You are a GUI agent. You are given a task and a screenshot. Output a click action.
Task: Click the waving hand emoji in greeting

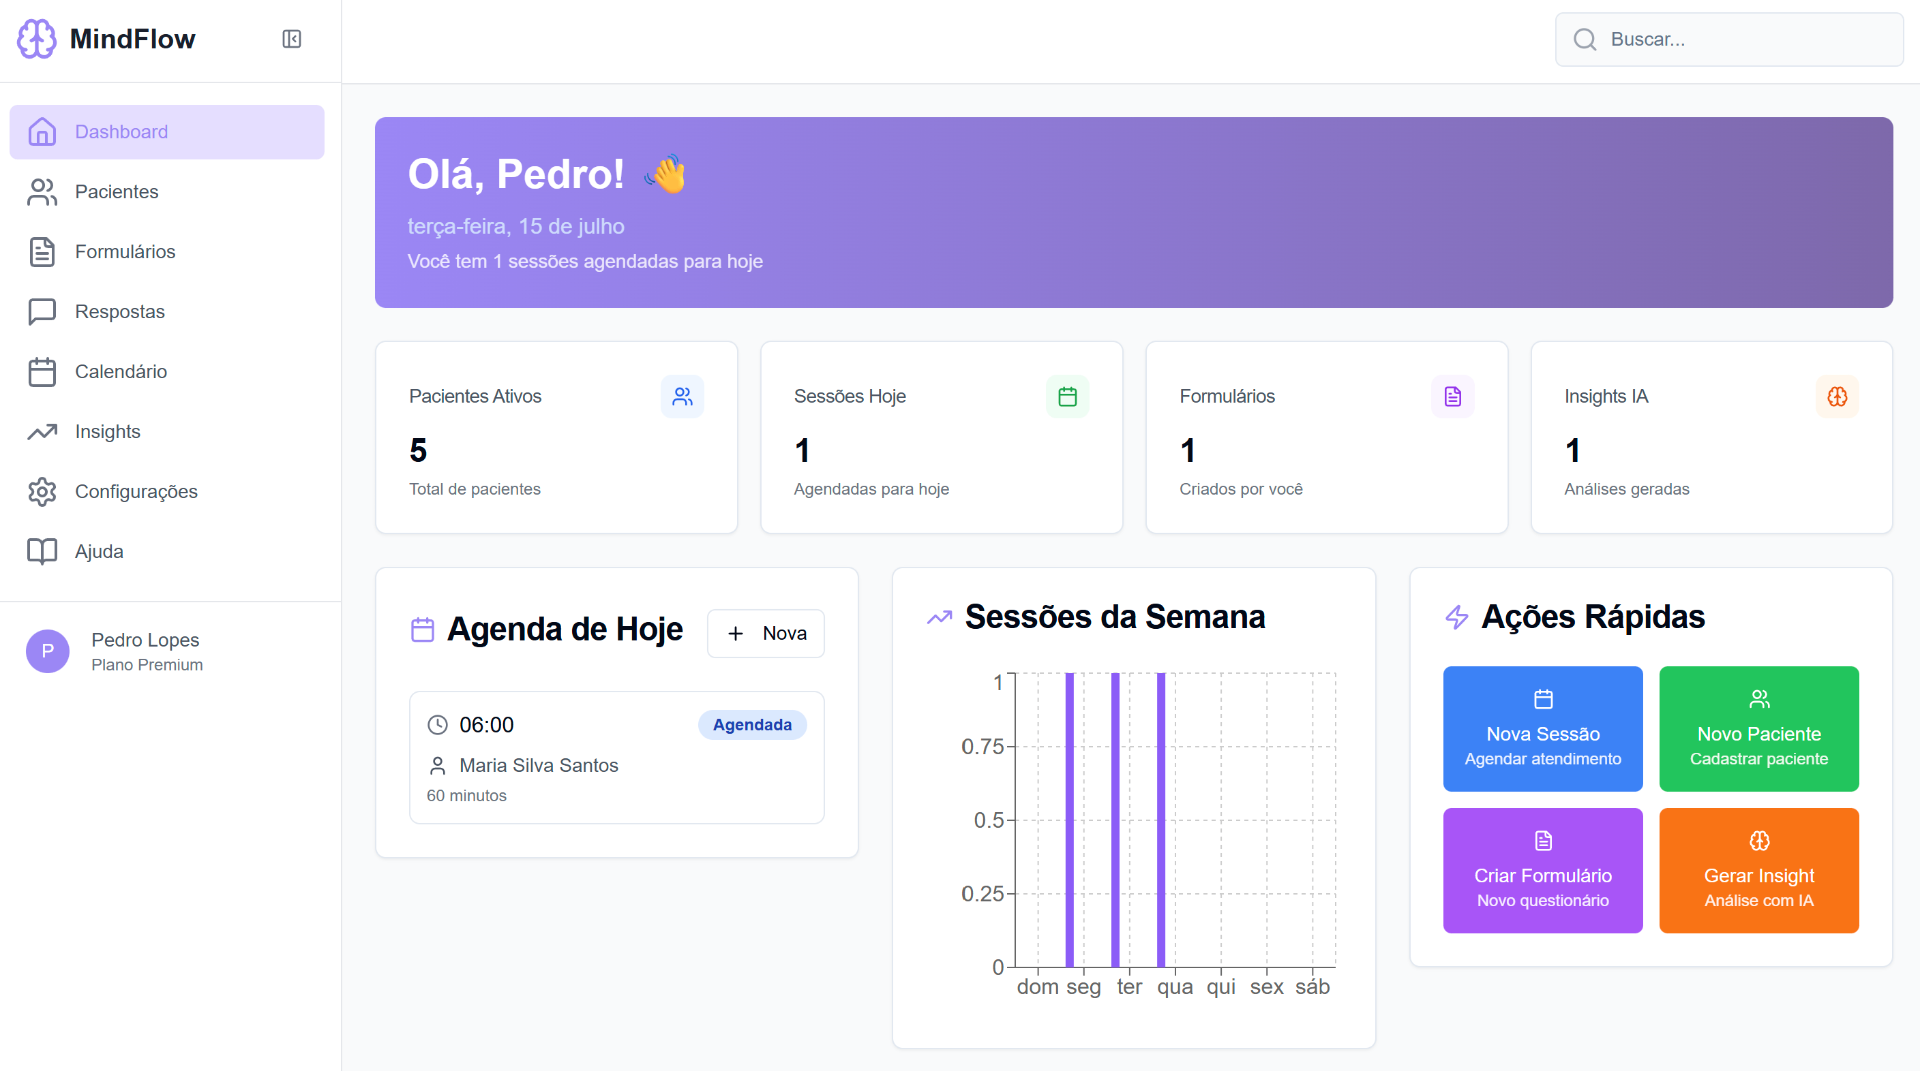click(x=666, y=174)
